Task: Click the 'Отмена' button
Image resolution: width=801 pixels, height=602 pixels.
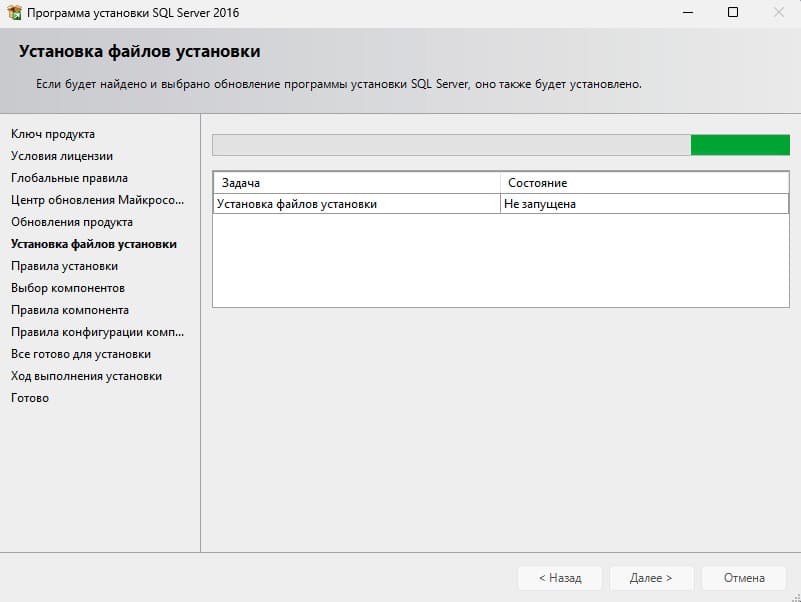Action: (x=744, y=578)
